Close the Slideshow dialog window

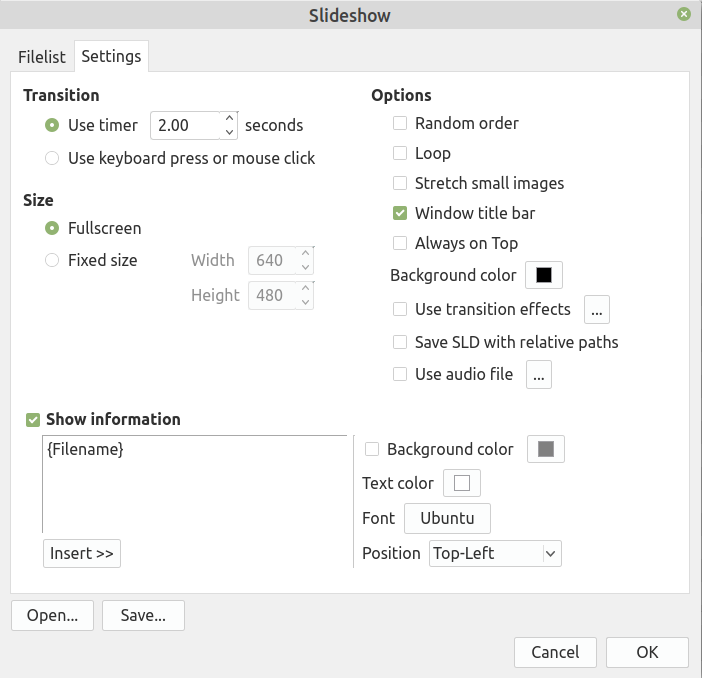(x=683, y=15)
